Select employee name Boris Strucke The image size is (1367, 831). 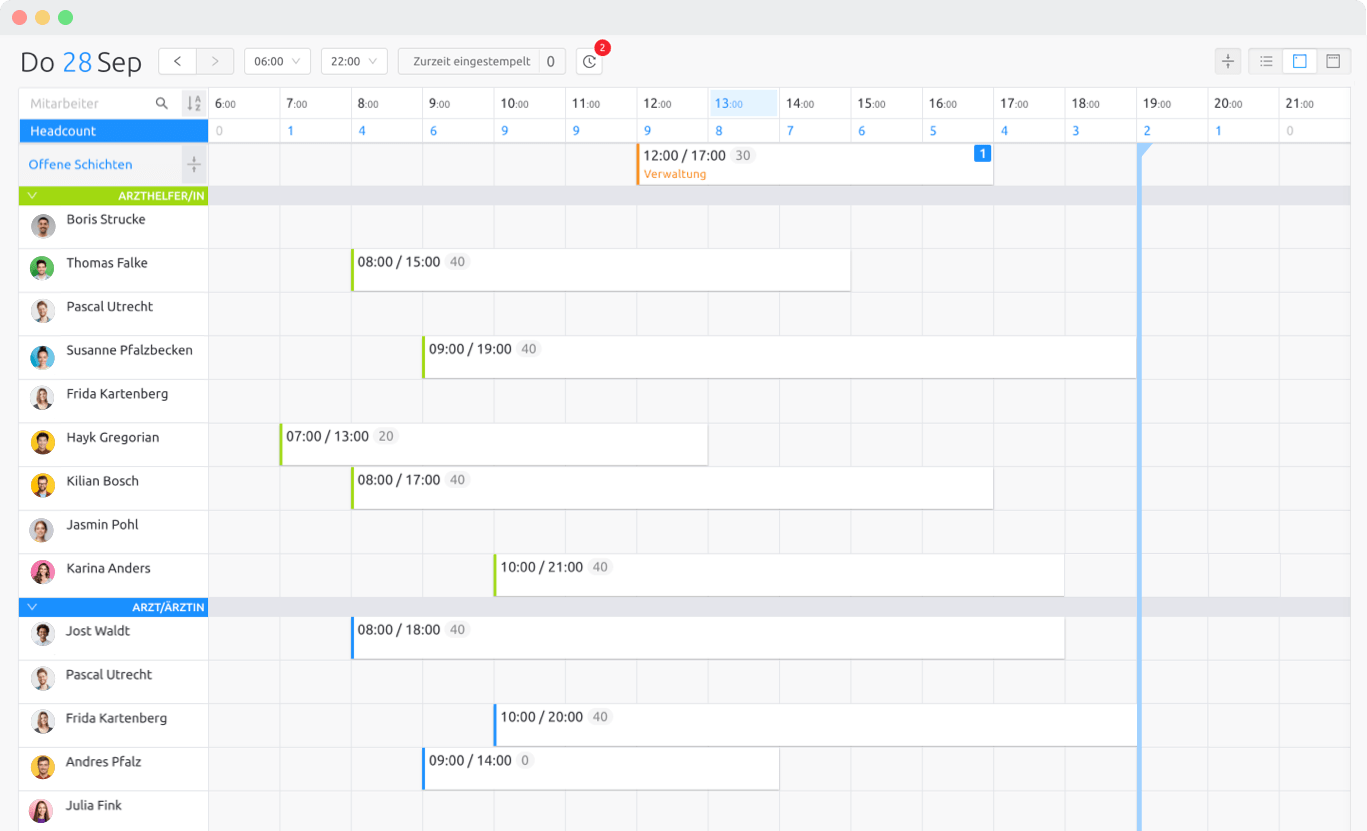pyautogui.click(x=106, y=220)
